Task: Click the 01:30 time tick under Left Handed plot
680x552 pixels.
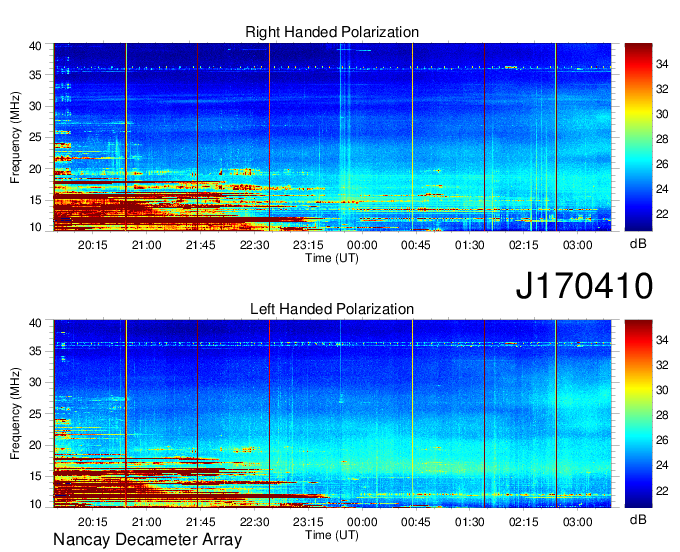Action: point(470,522)
